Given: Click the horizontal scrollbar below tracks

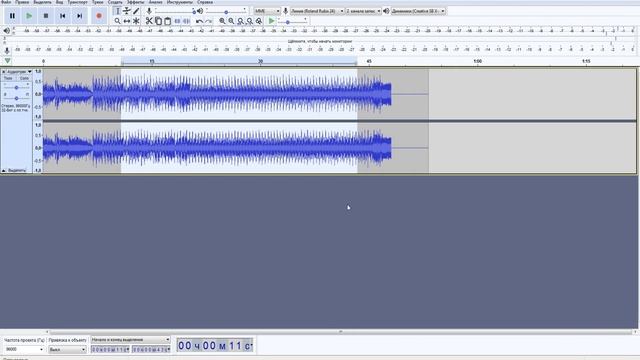Looking at the screenshot, I should point(340,332).
